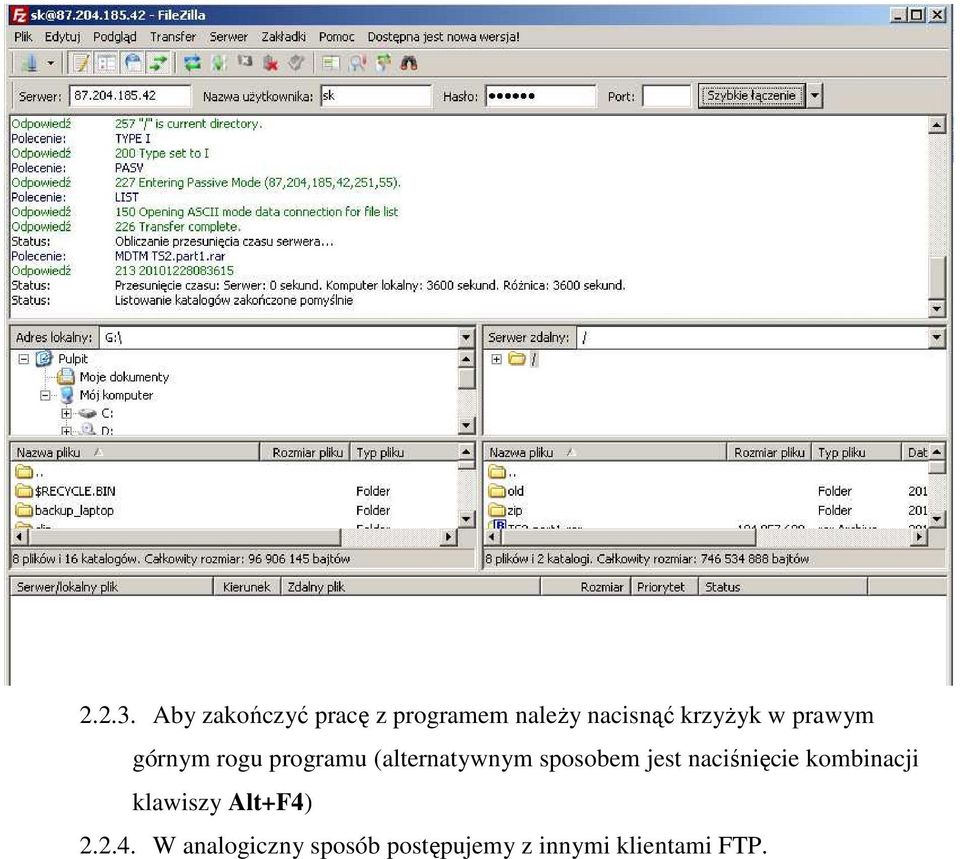
Task: Click the Szybkie łączenie button
Action: [751, 96]
